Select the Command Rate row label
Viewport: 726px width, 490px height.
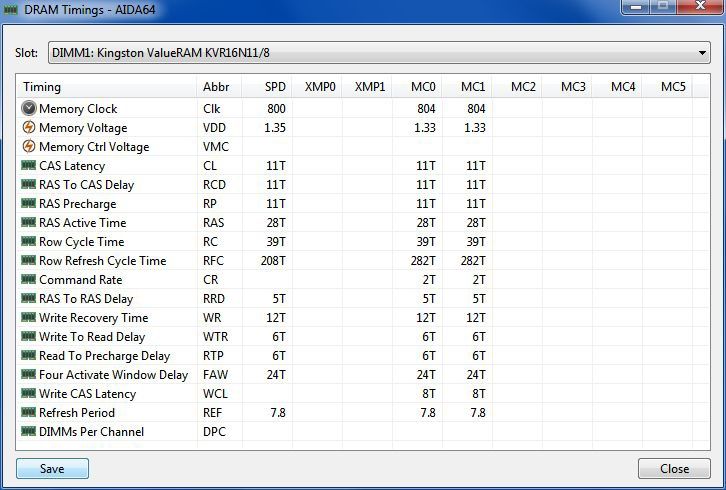point(81,280)
